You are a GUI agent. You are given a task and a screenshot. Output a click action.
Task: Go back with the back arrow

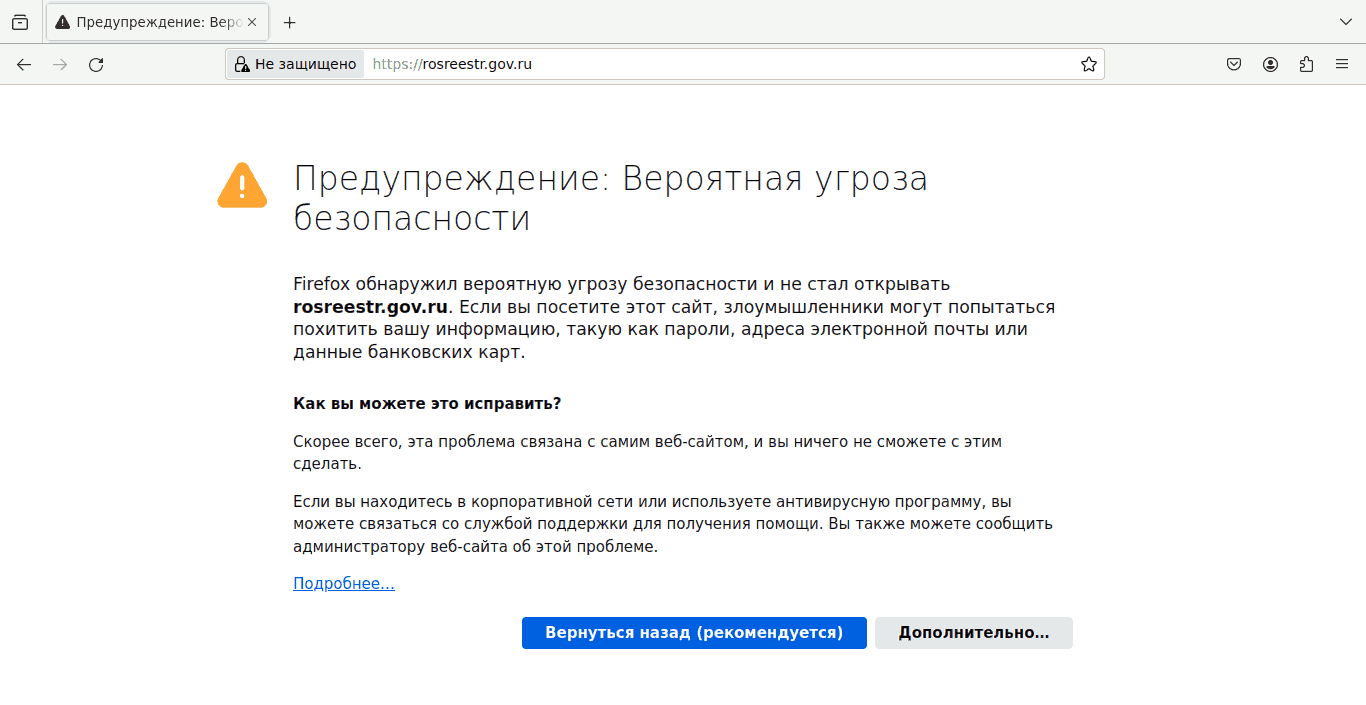(24, 64)
